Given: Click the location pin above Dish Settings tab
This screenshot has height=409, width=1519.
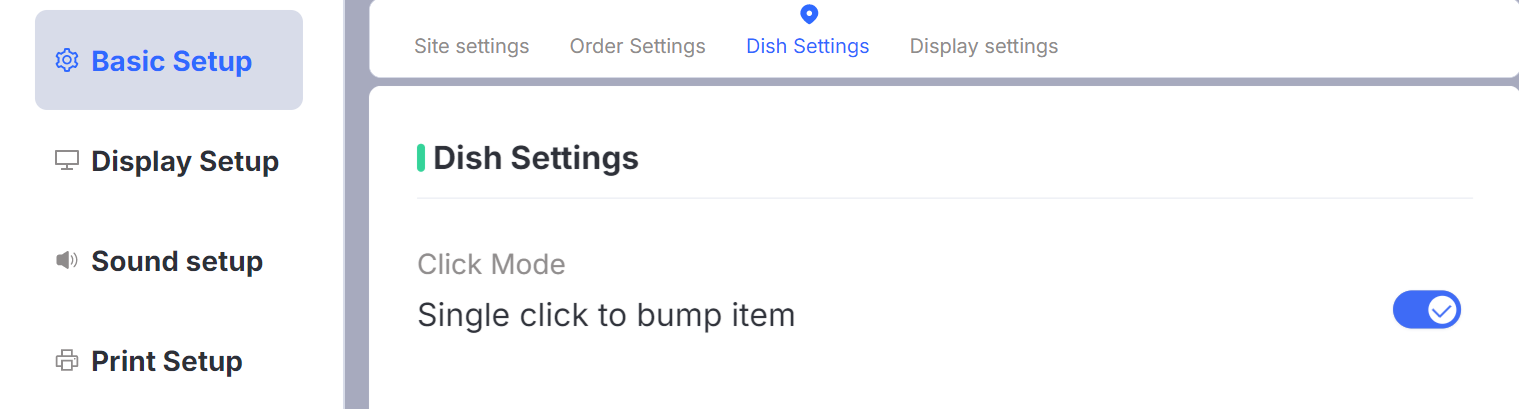Looking at the screenshot, I should point(809,14).
